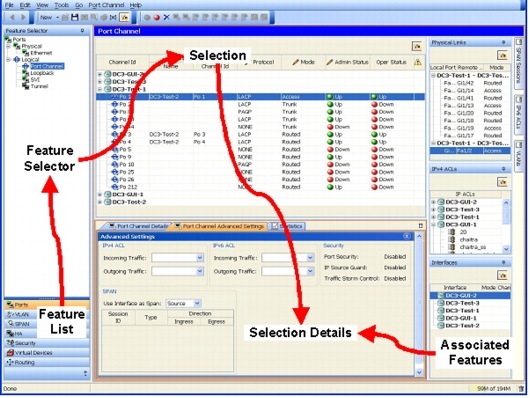Open the Port Channel menu
Viewport: 530px width, 398px height.
106,5
